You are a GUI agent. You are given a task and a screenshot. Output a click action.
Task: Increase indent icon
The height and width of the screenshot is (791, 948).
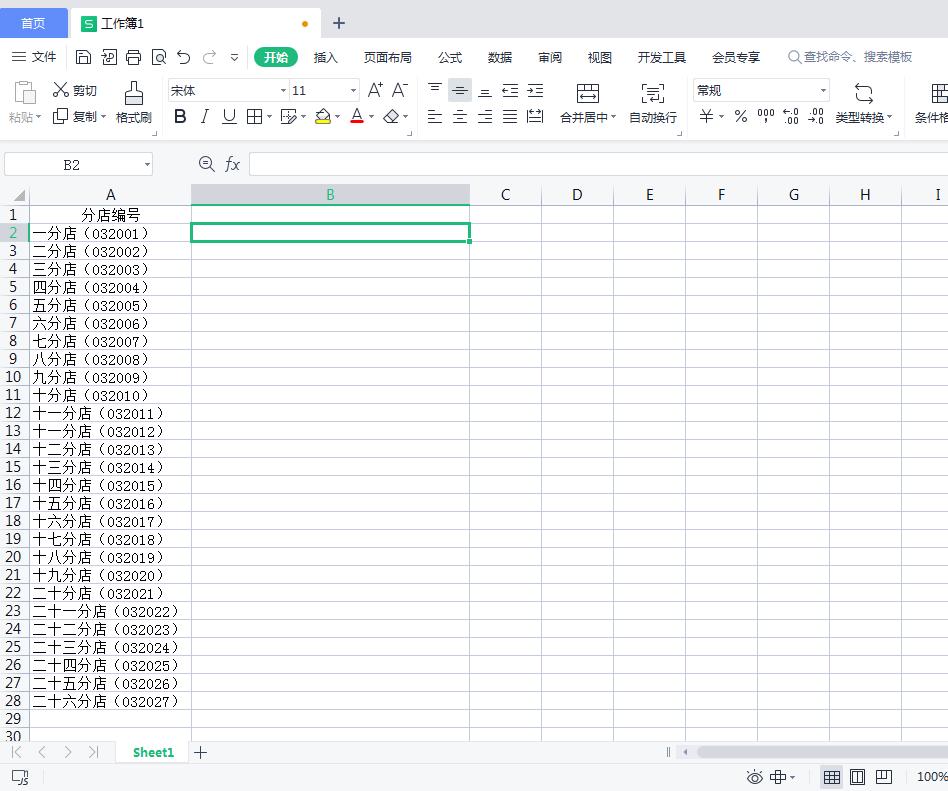click(535, 91)
